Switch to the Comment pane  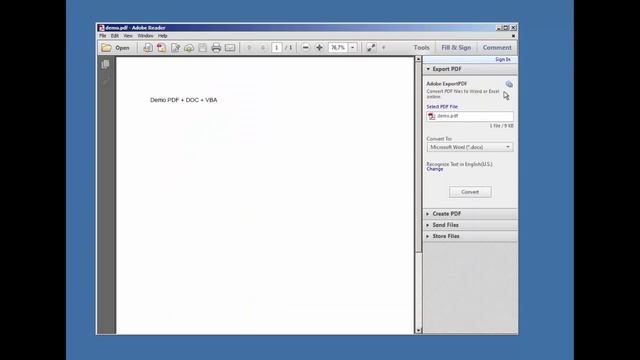pos(497,48)
